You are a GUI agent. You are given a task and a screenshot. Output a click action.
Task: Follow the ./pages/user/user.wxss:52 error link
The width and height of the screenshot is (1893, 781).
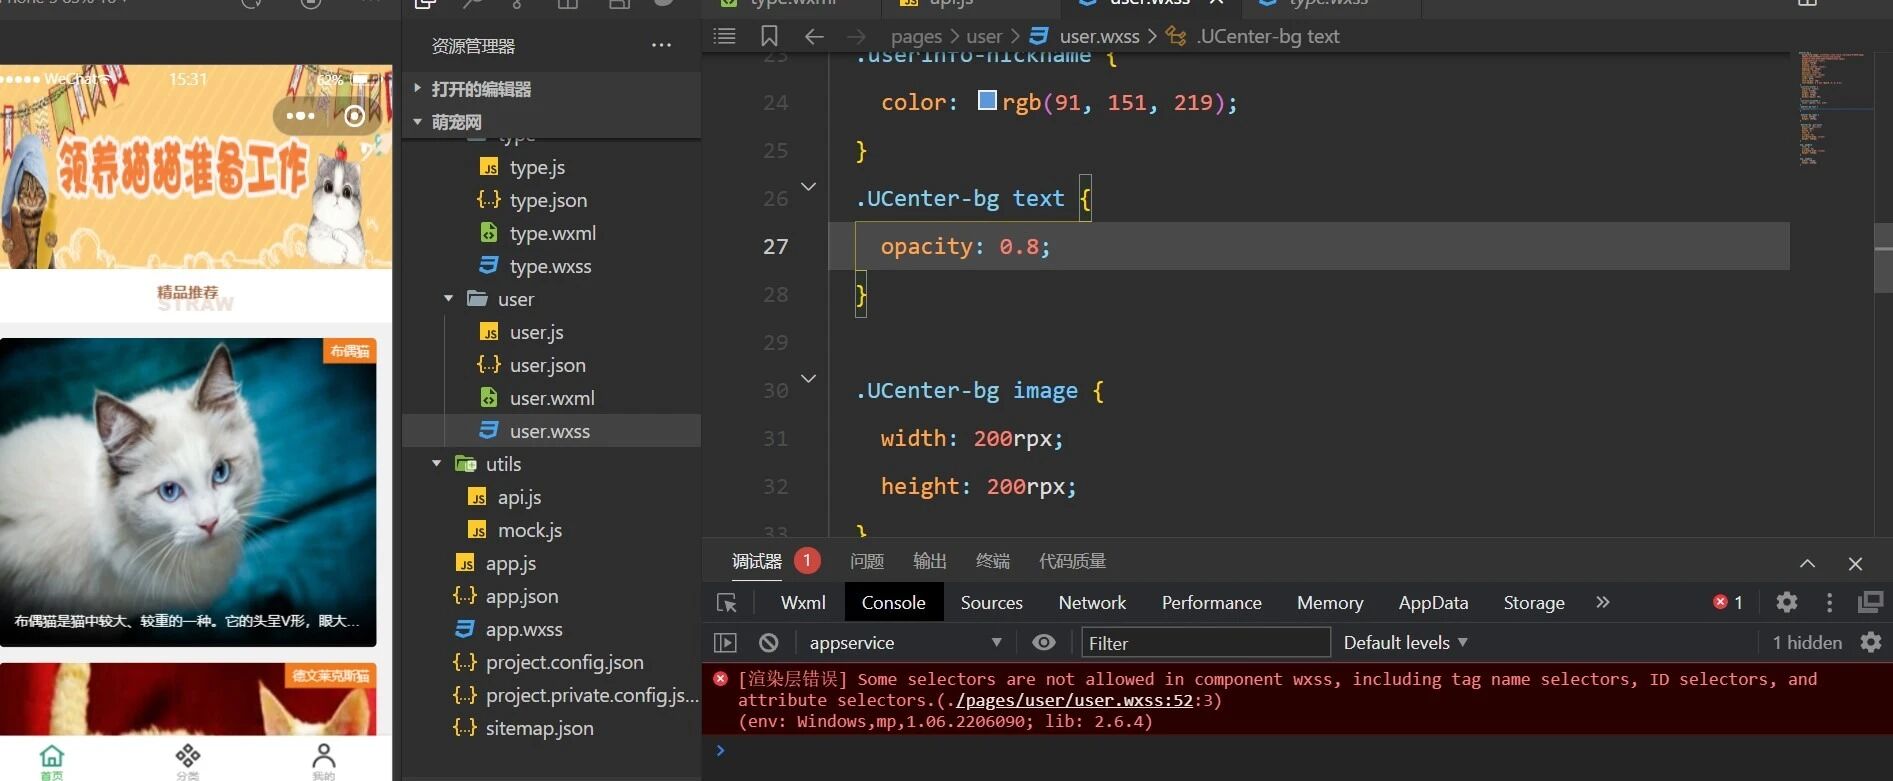click(1075, 700)
